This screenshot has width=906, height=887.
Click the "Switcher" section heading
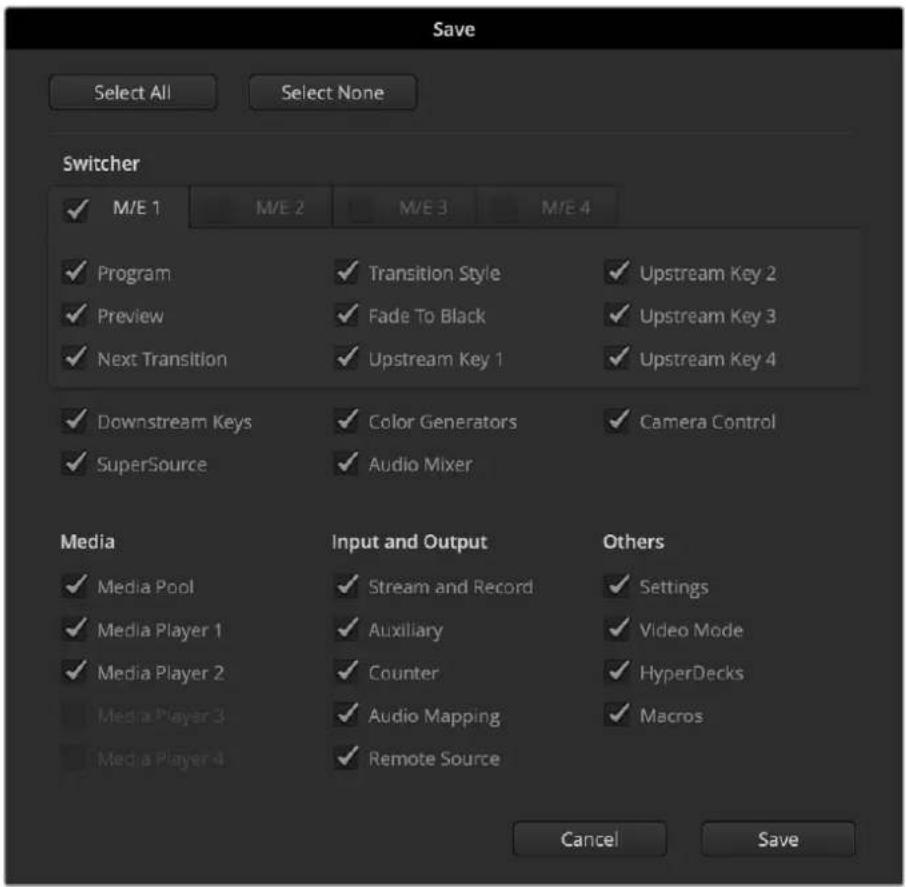[101, 164]
